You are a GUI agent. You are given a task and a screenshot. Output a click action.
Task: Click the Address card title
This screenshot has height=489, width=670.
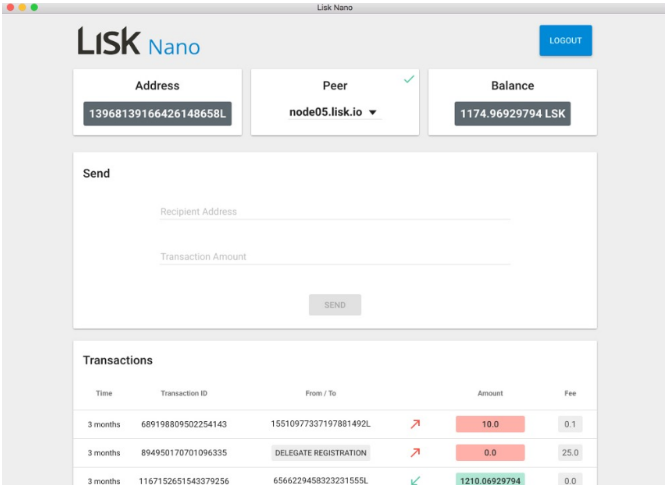157,85
